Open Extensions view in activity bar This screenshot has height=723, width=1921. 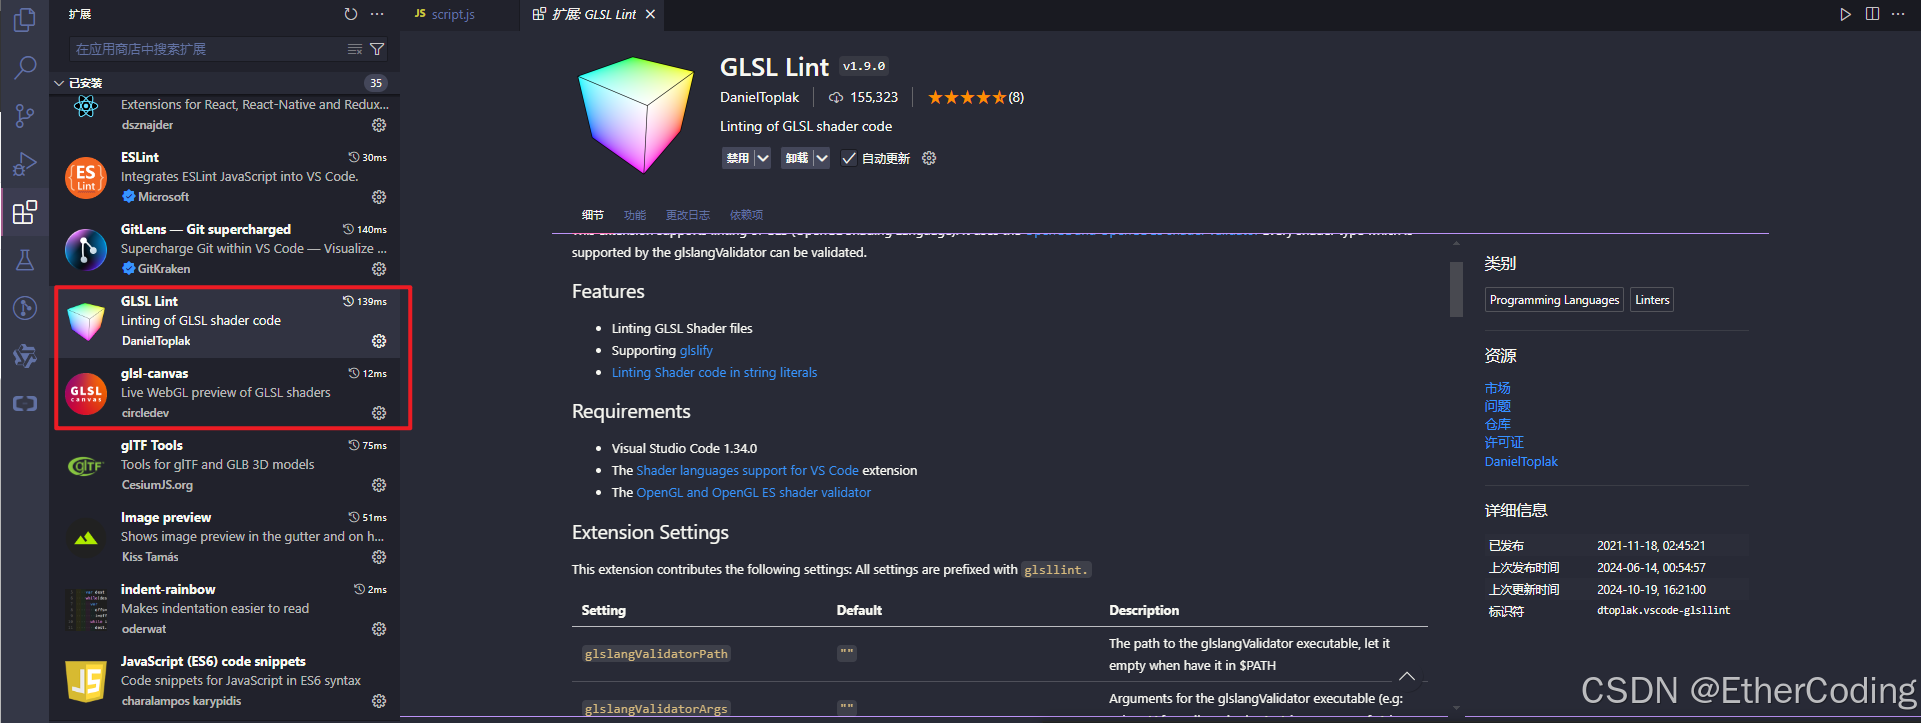(25, 212)
